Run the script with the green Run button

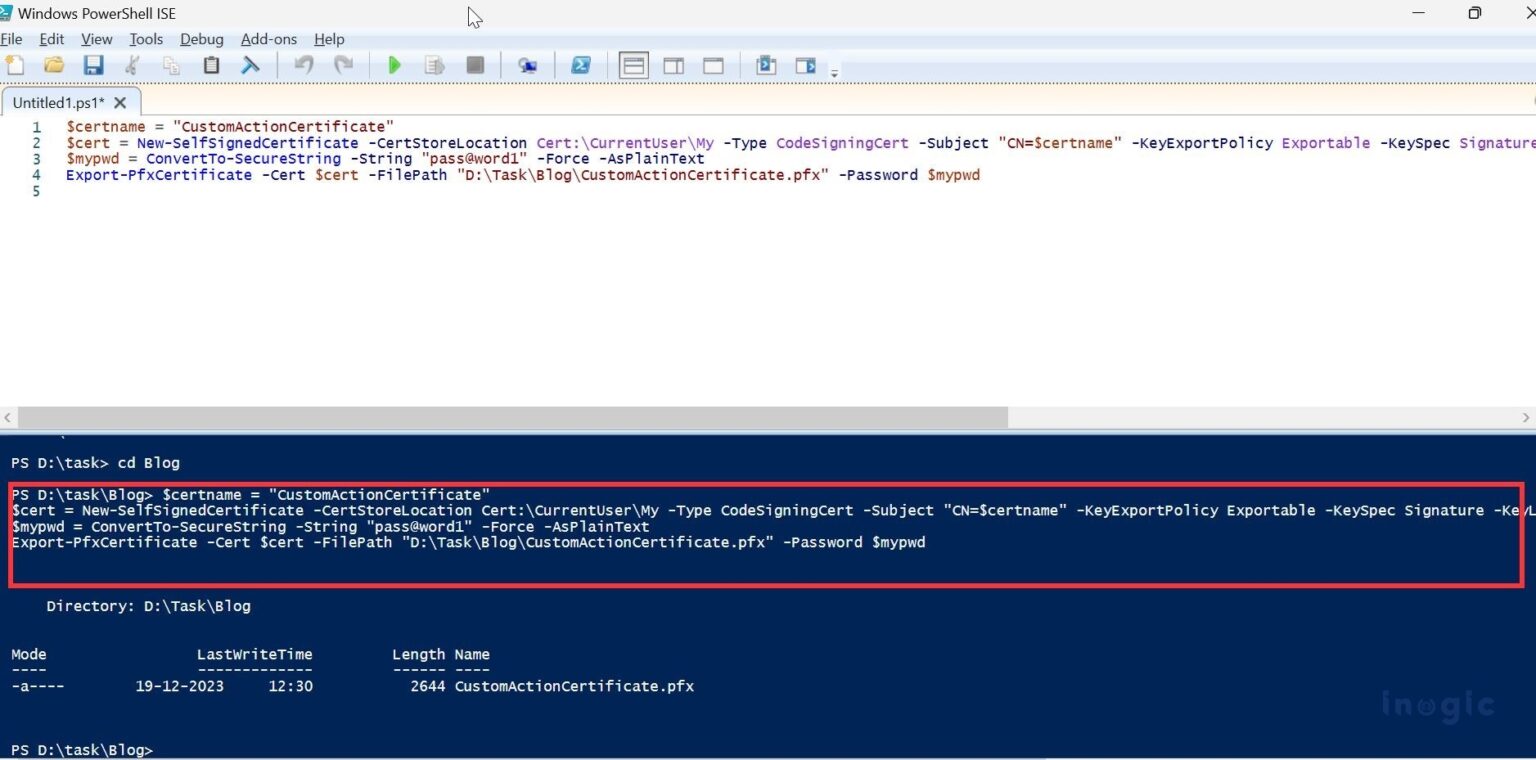click(x=394, y=64)
